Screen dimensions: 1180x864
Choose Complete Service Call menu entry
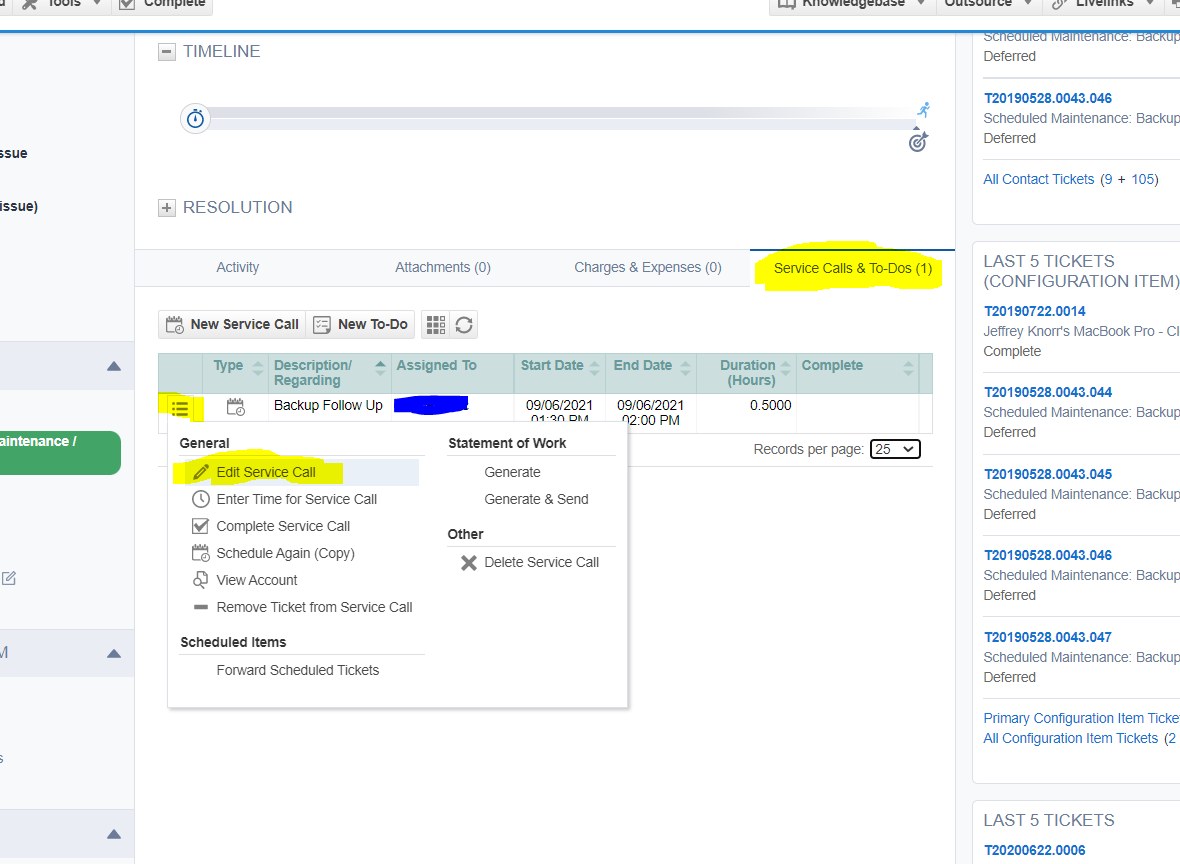(283, 526)
